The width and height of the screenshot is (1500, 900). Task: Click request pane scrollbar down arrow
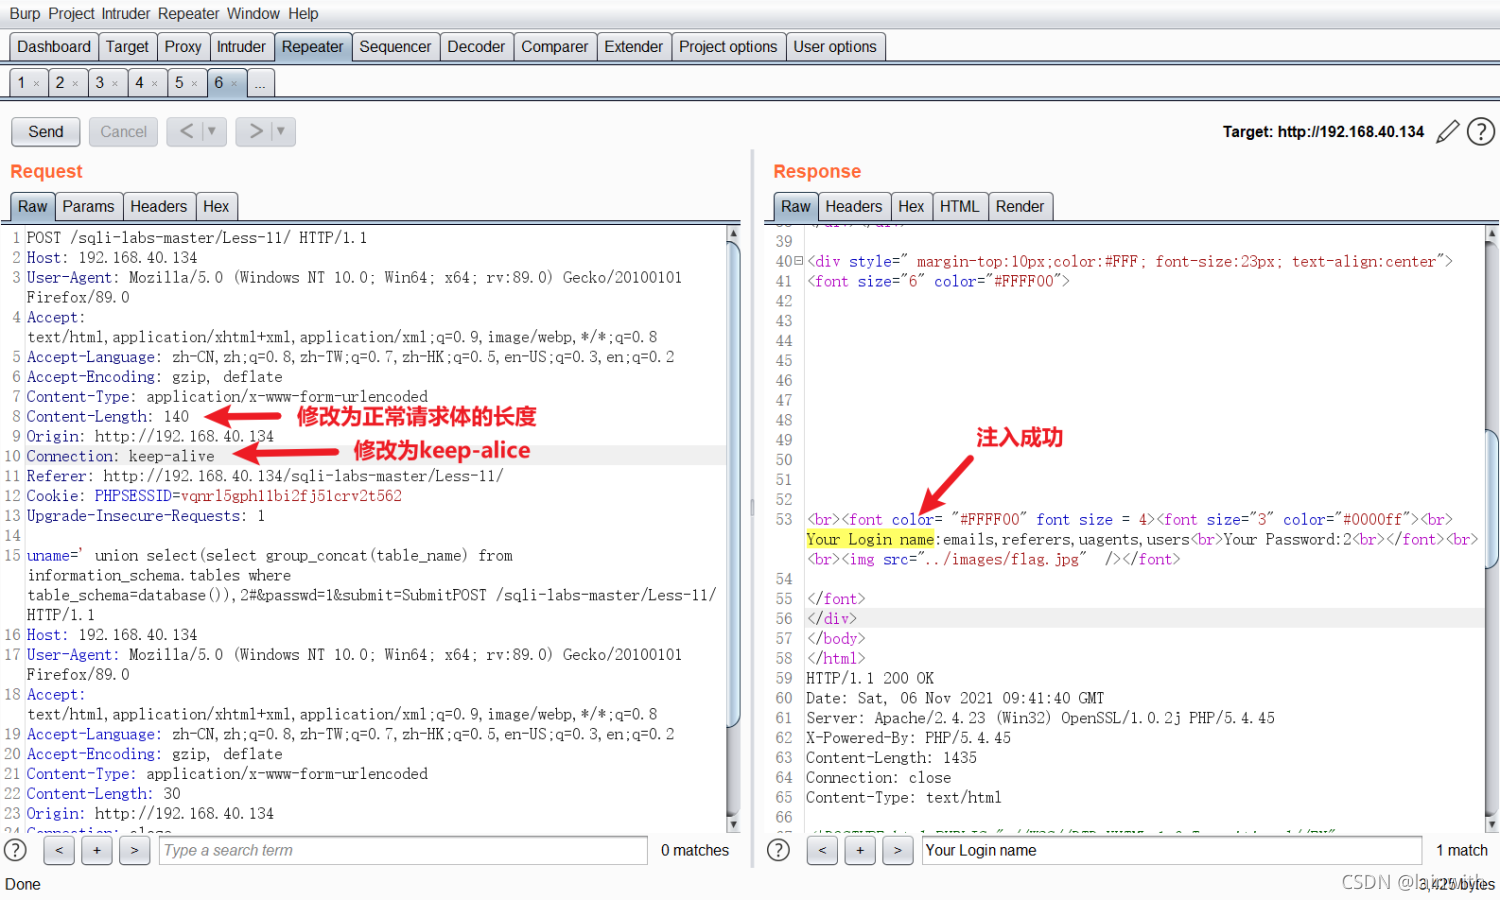click(x=733, y=824)
